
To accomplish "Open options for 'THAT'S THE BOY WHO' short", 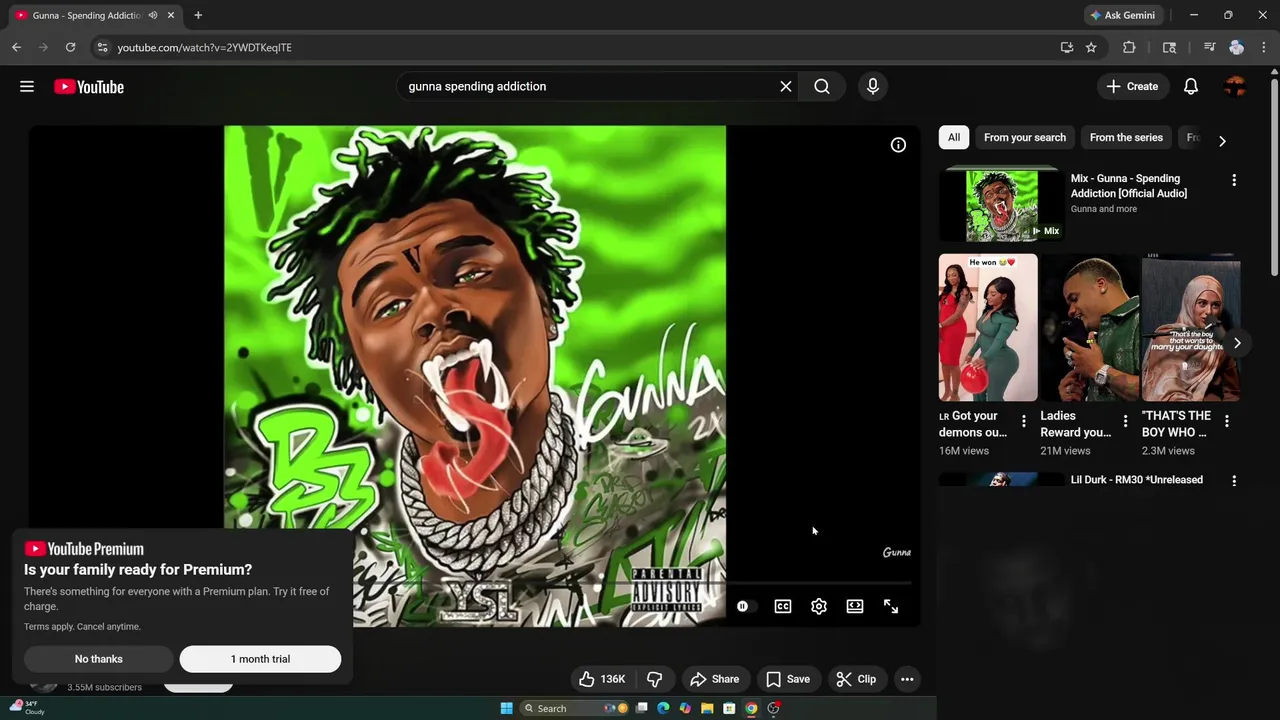I will point(1227,421).
